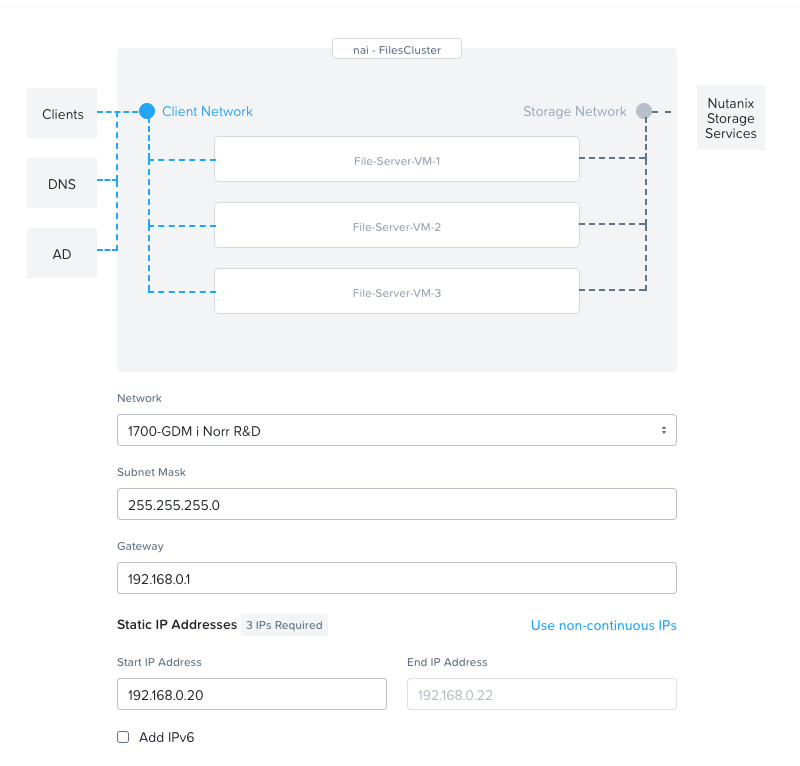Click the Gateway input field

396,578
